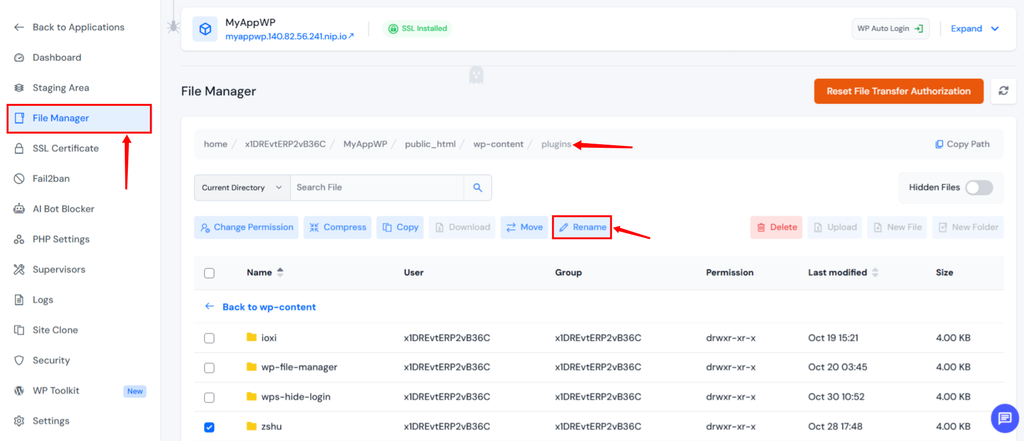Viewport: 1024px width, 441px height.
Task: Click the Search File input field
Action: point(377,188)
